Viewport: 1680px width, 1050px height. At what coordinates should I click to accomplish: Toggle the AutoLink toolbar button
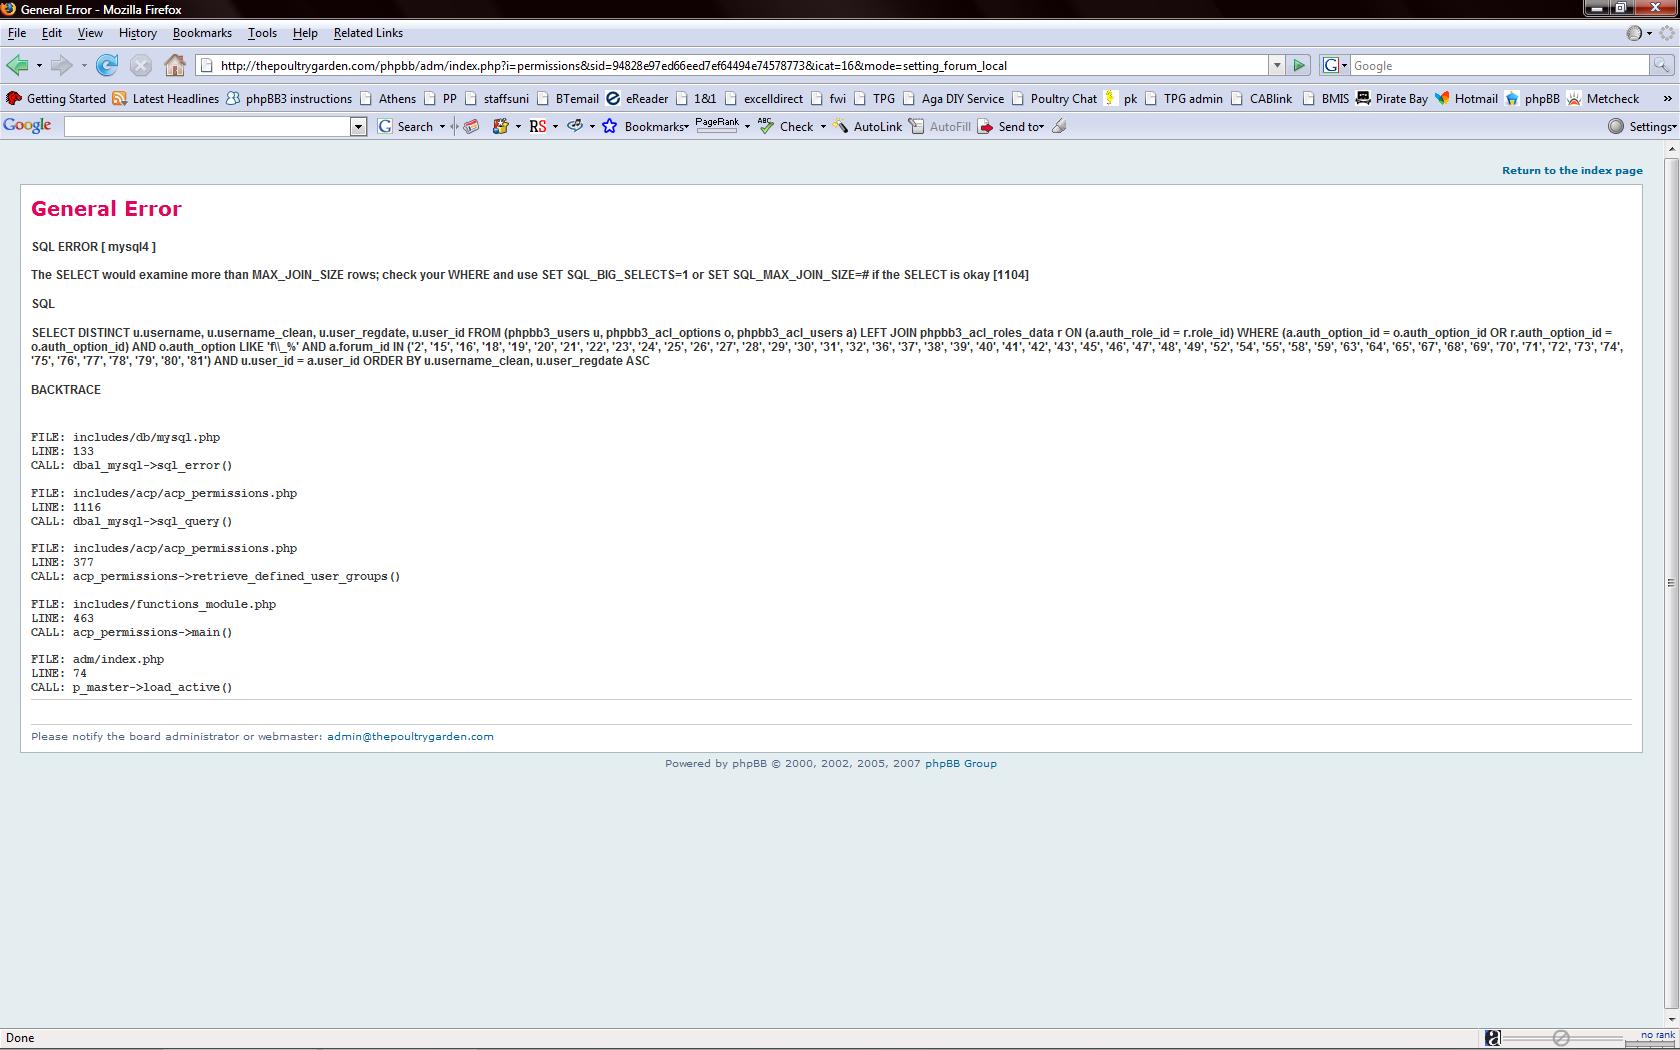867,126
